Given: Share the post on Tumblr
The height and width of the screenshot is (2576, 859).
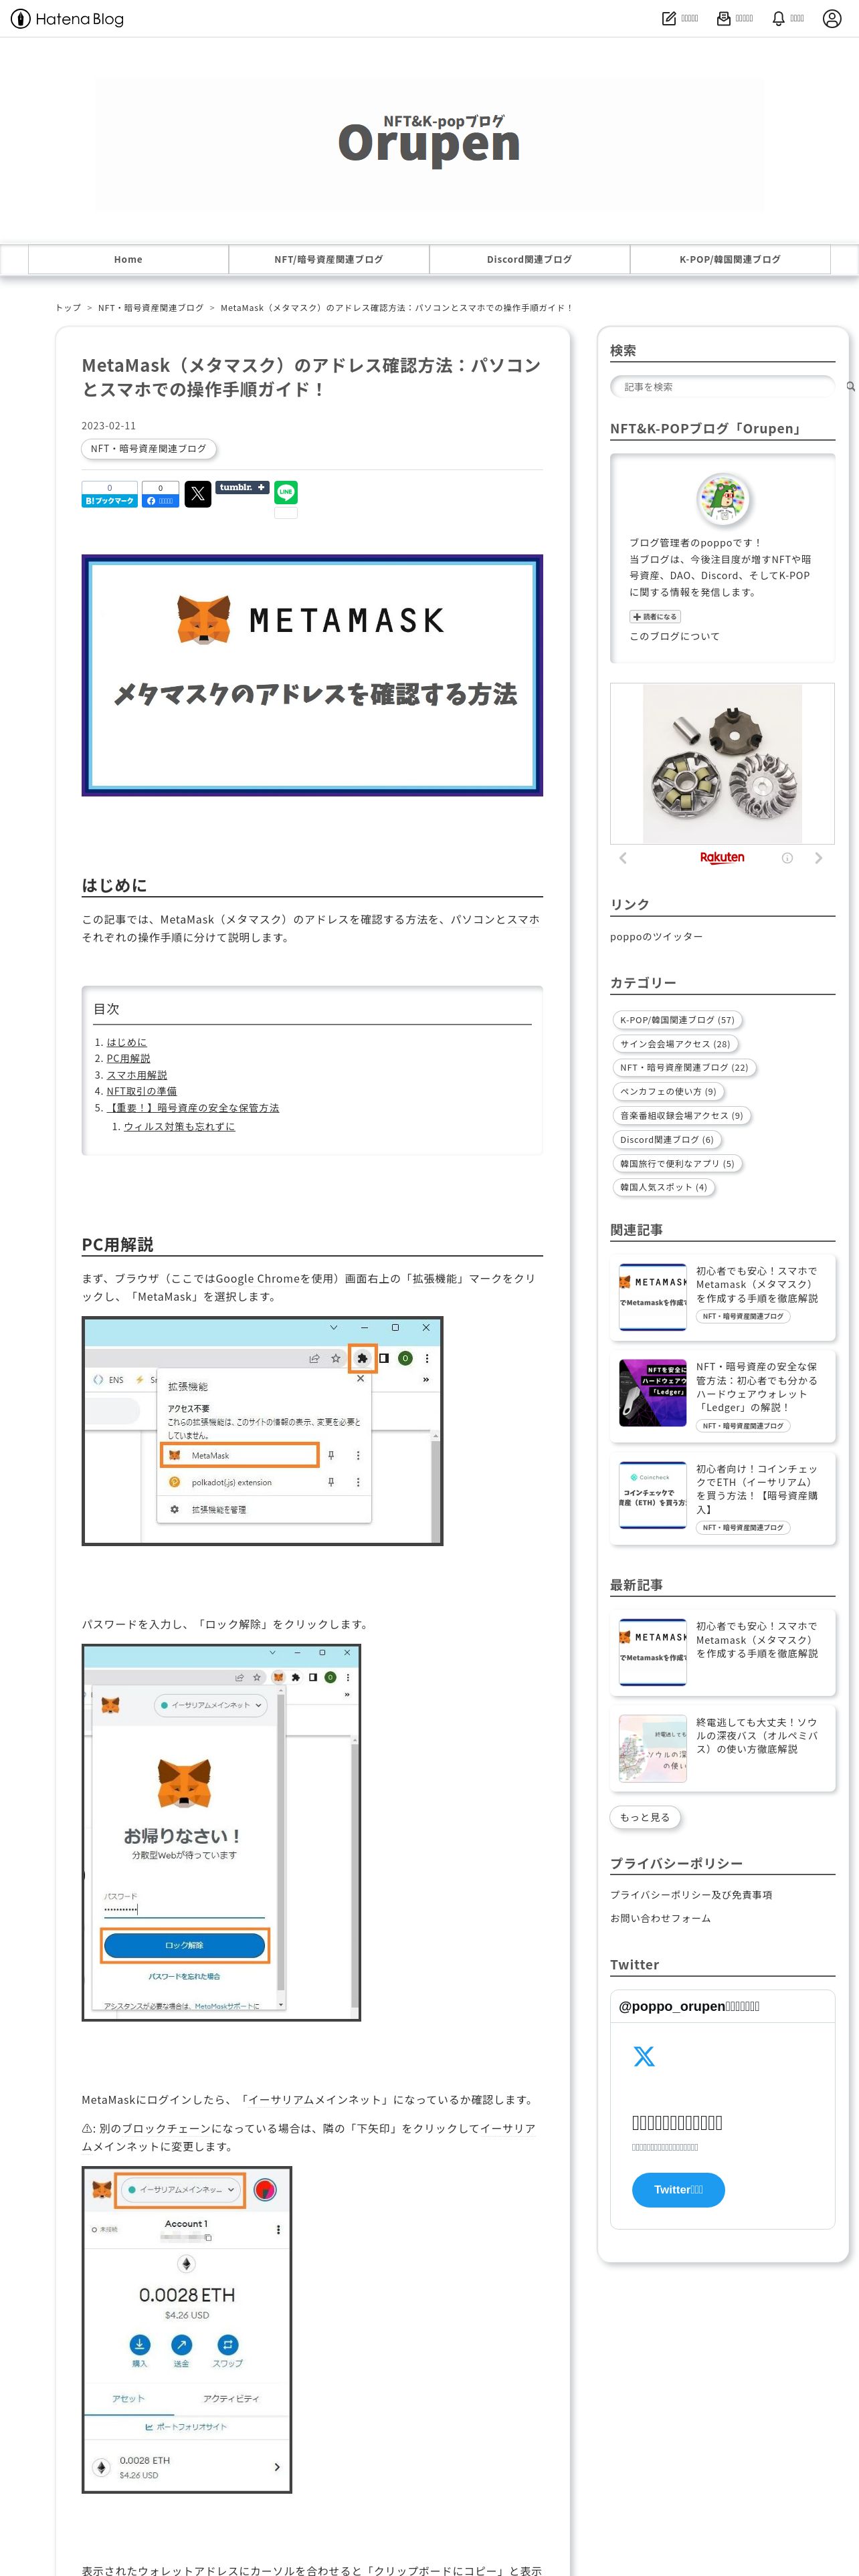Looking at the screenshot, I should pos(242,488).
